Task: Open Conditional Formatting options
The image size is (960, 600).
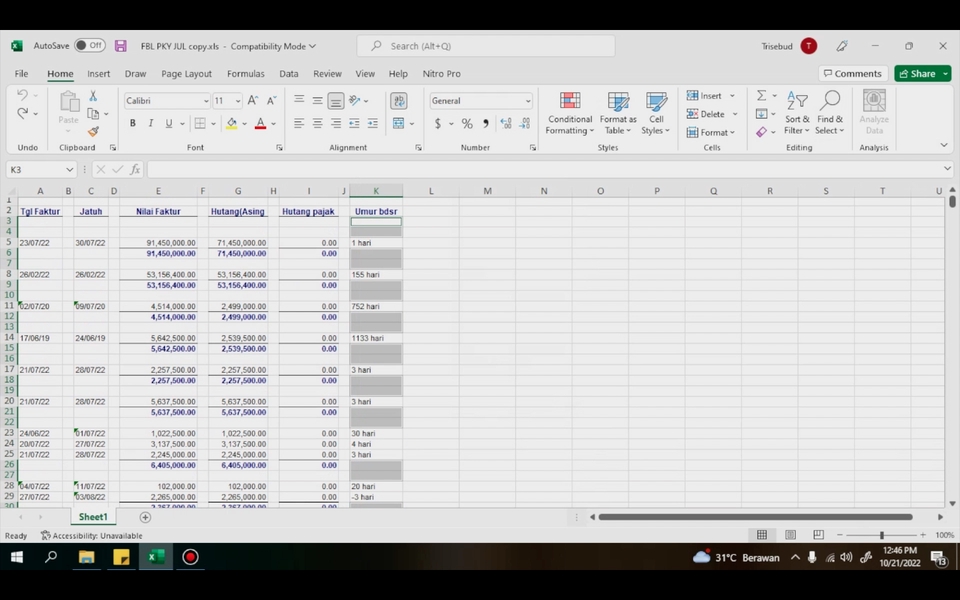Action: 569,113
